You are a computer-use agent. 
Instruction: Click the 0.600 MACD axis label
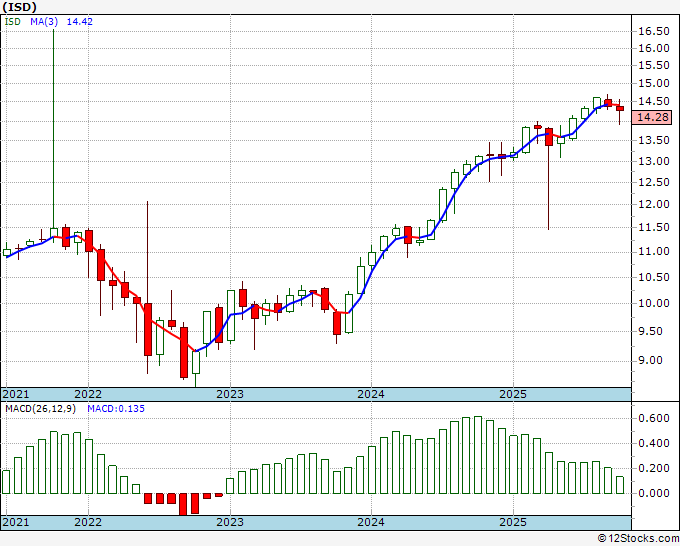point(654,418)
